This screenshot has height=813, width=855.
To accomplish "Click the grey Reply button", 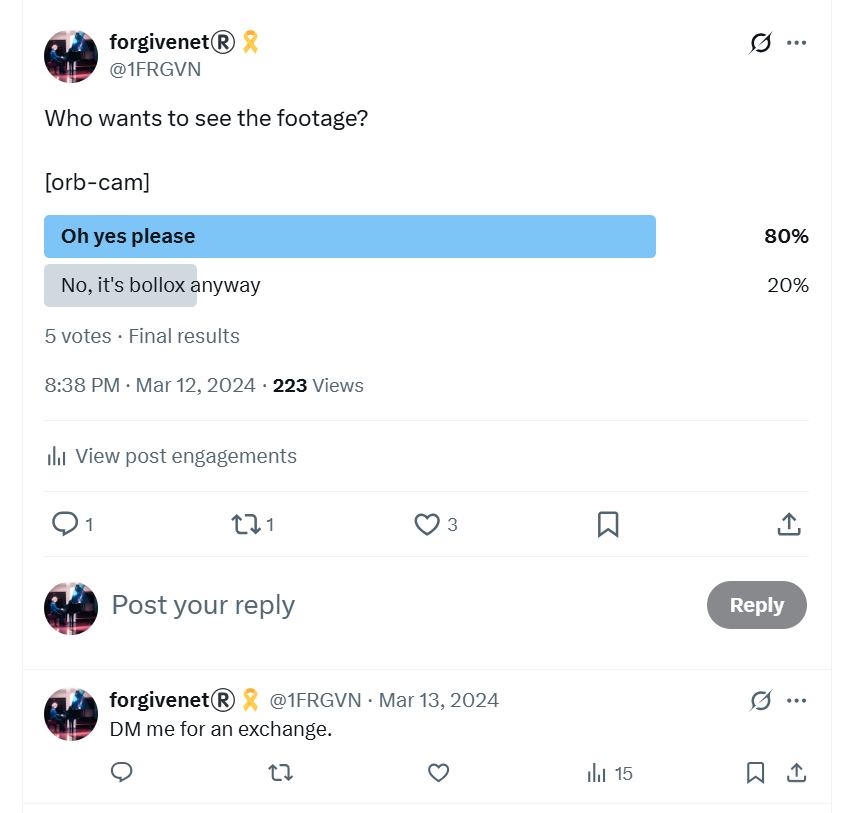I will click(x=756, y=605).
